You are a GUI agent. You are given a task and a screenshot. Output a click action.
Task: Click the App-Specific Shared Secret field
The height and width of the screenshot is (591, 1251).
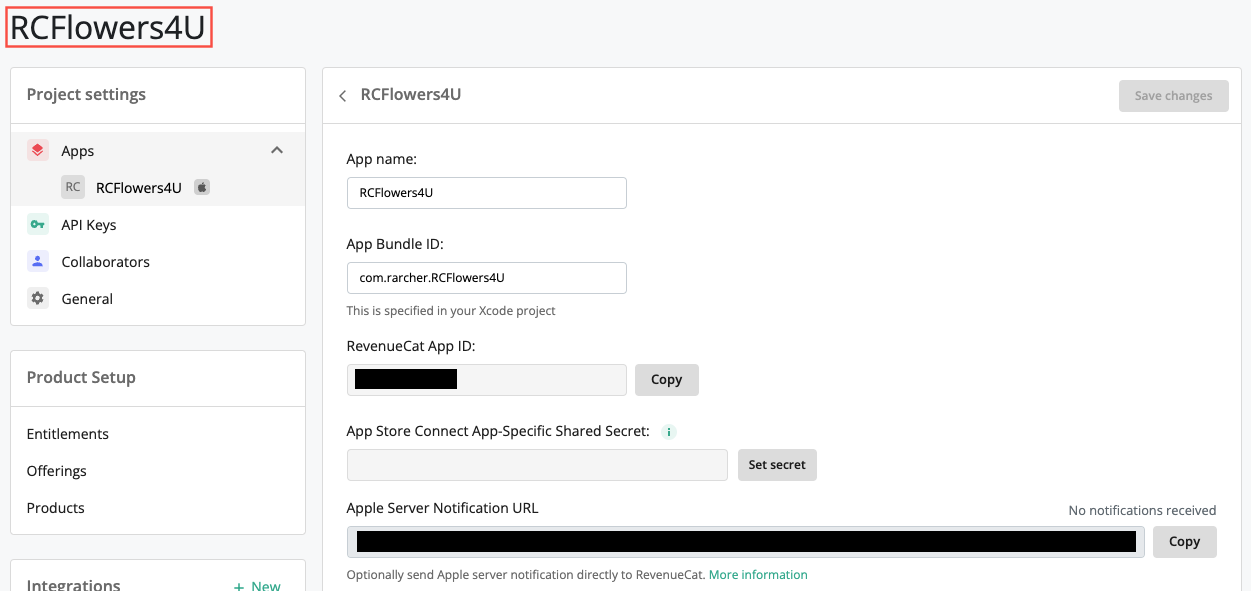[537, 465]
